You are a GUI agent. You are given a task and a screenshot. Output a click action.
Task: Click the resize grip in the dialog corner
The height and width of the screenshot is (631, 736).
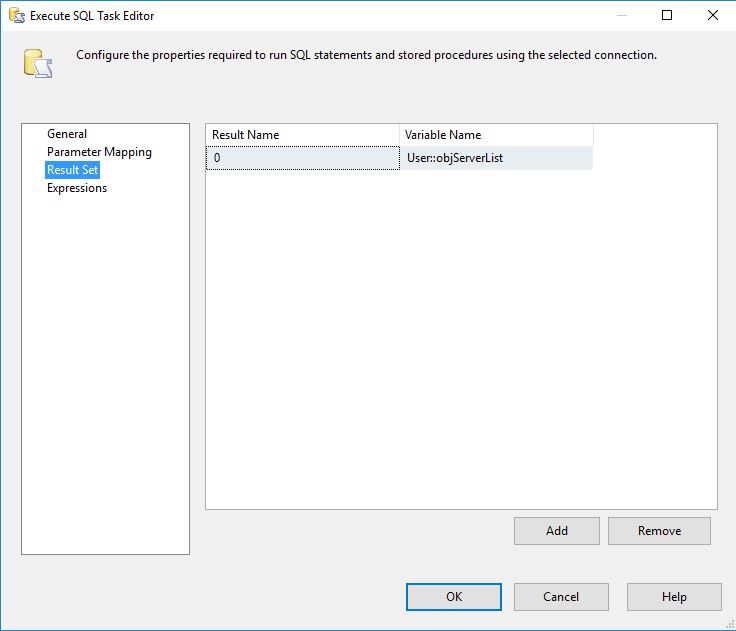point(729,624)
